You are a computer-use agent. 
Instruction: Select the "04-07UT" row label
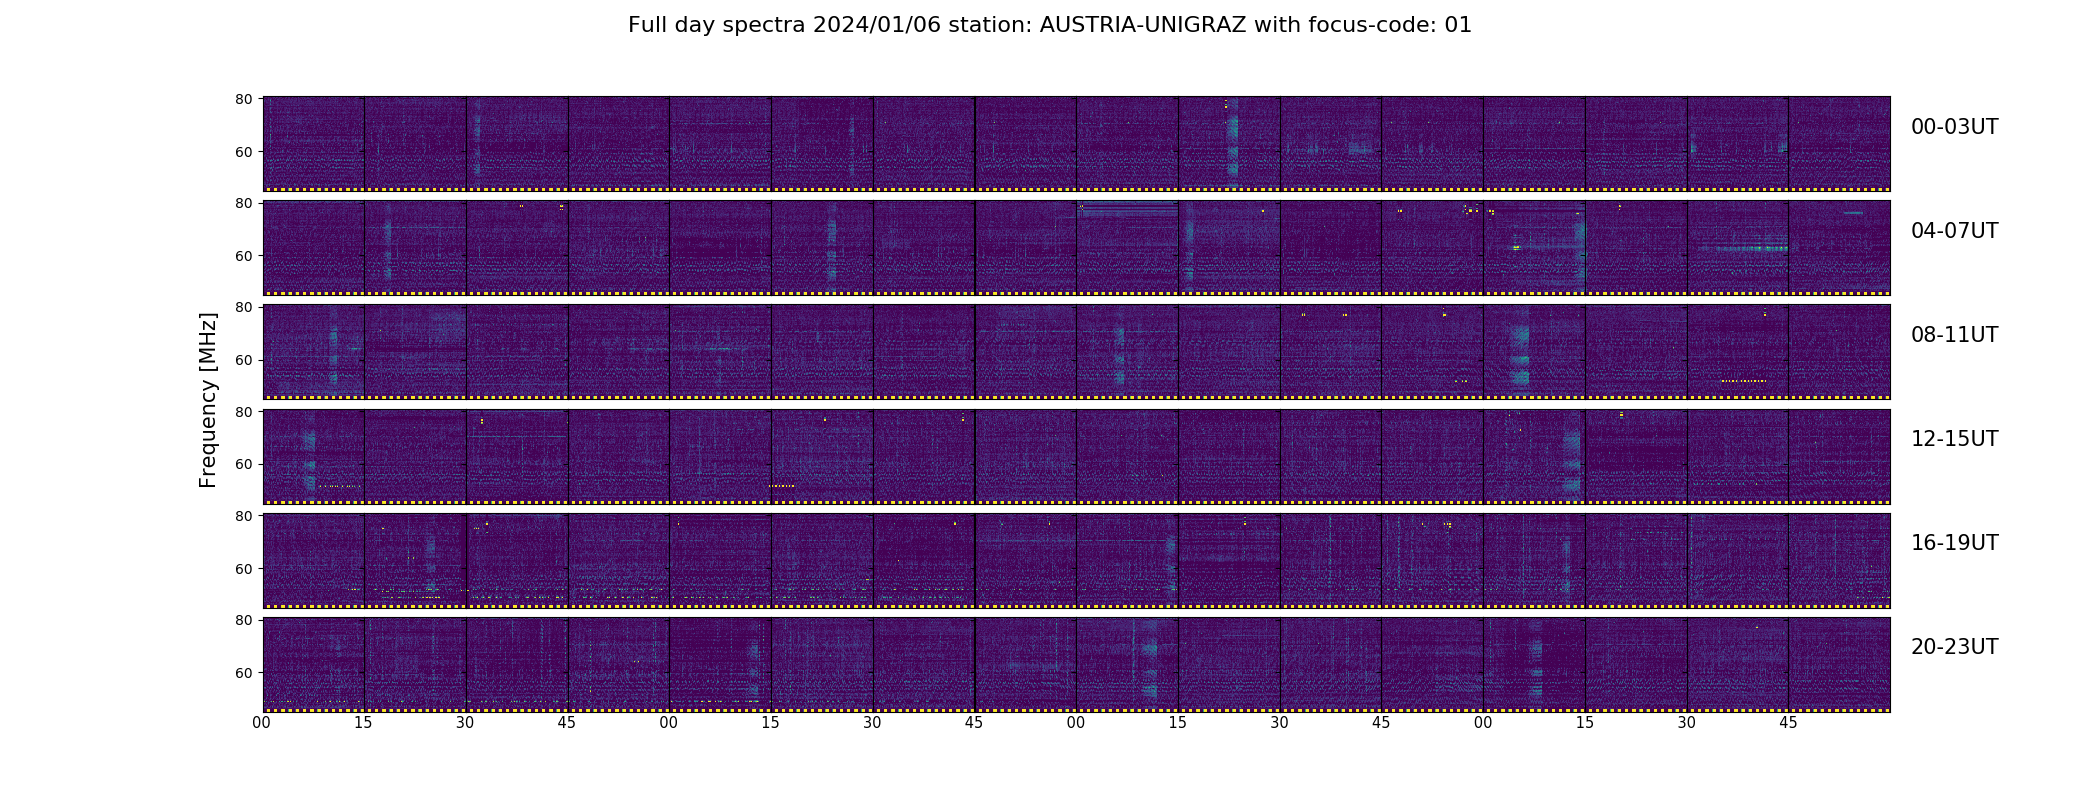[x=1954, y=231]
